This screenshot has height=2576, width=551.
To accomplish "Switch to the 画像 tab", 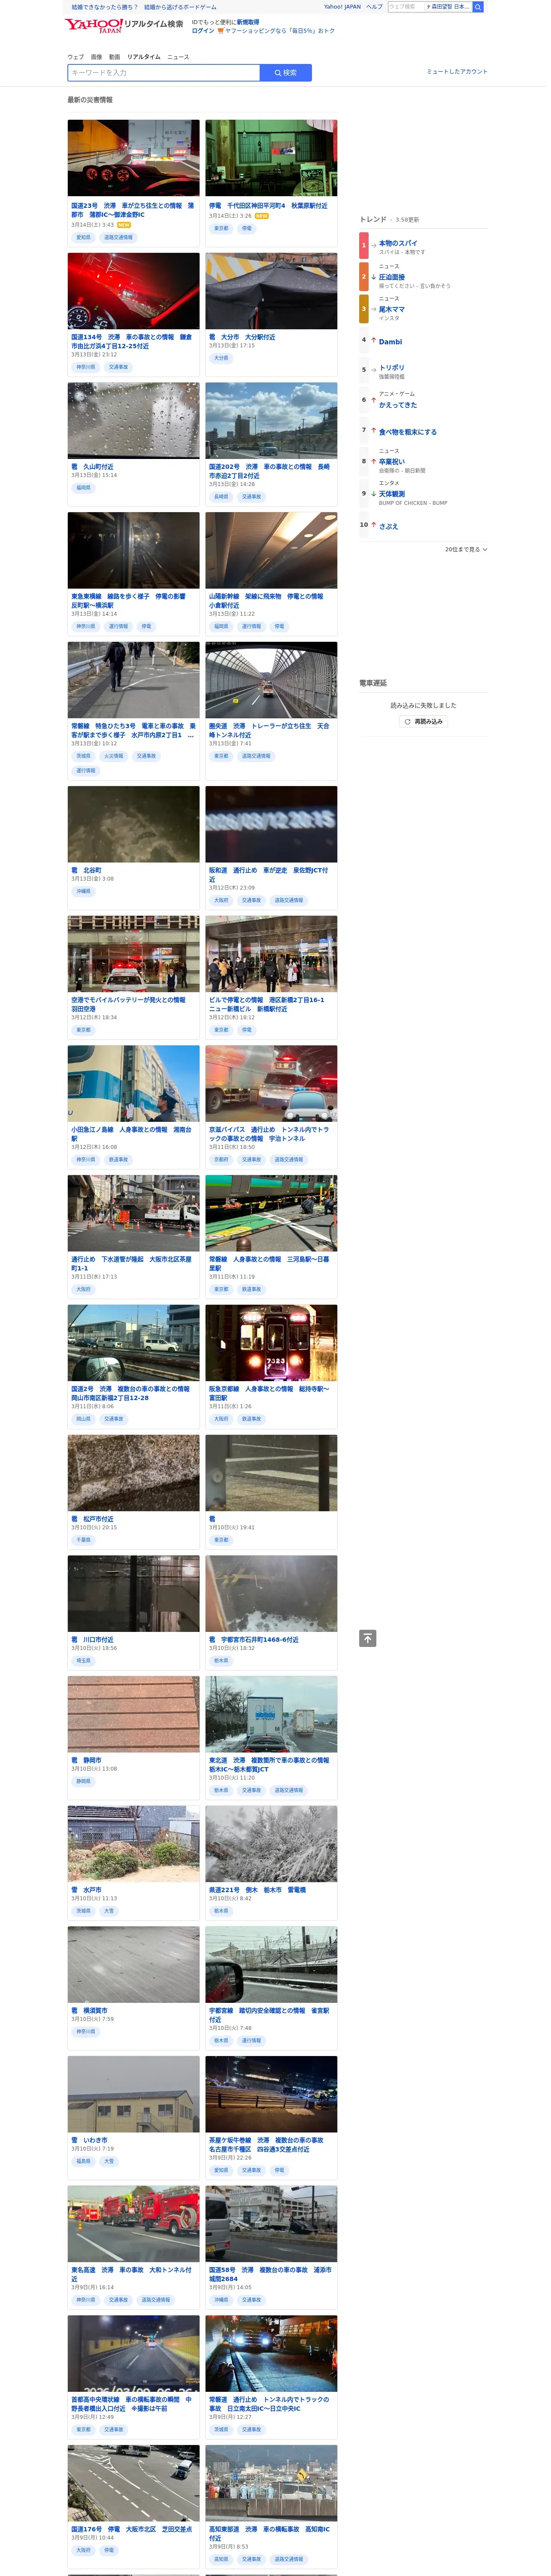I will [97, 57].
